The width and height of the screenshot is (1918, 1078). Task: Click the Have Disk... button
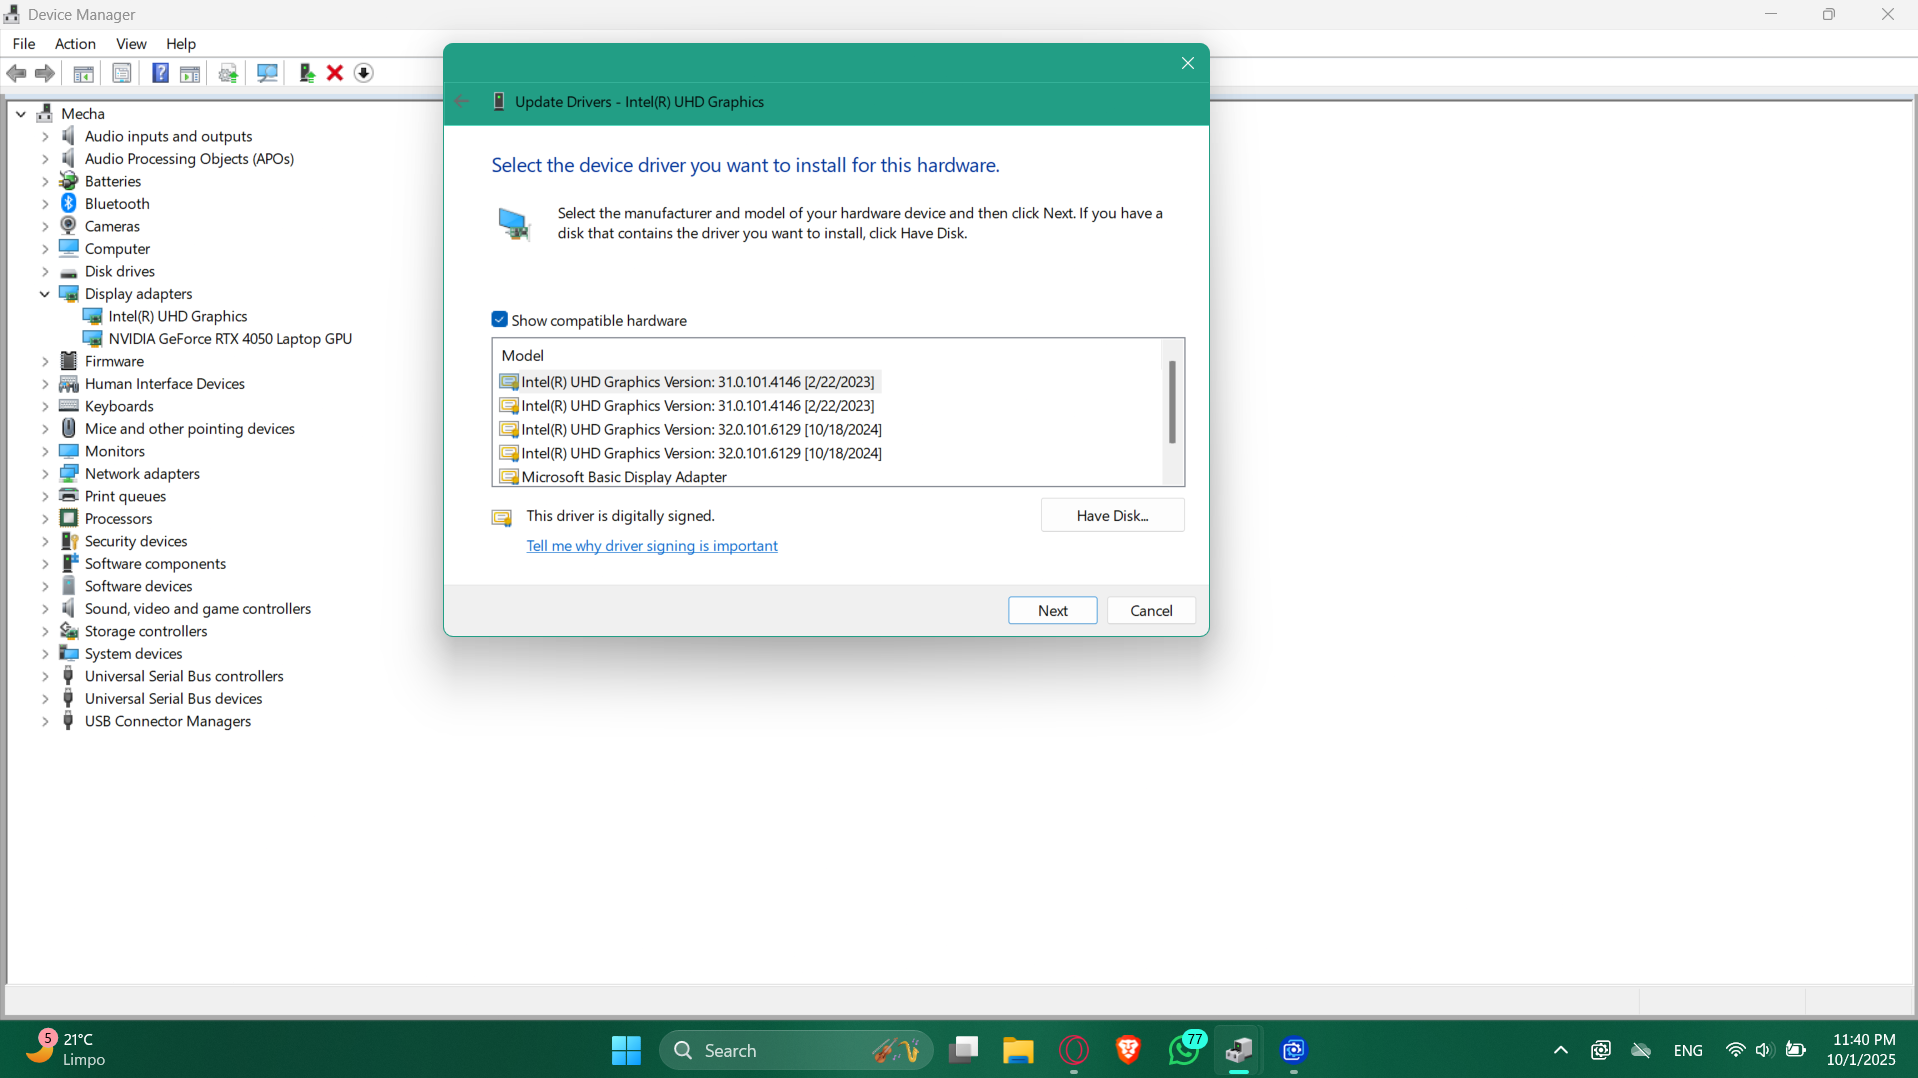coord(1113,516)
